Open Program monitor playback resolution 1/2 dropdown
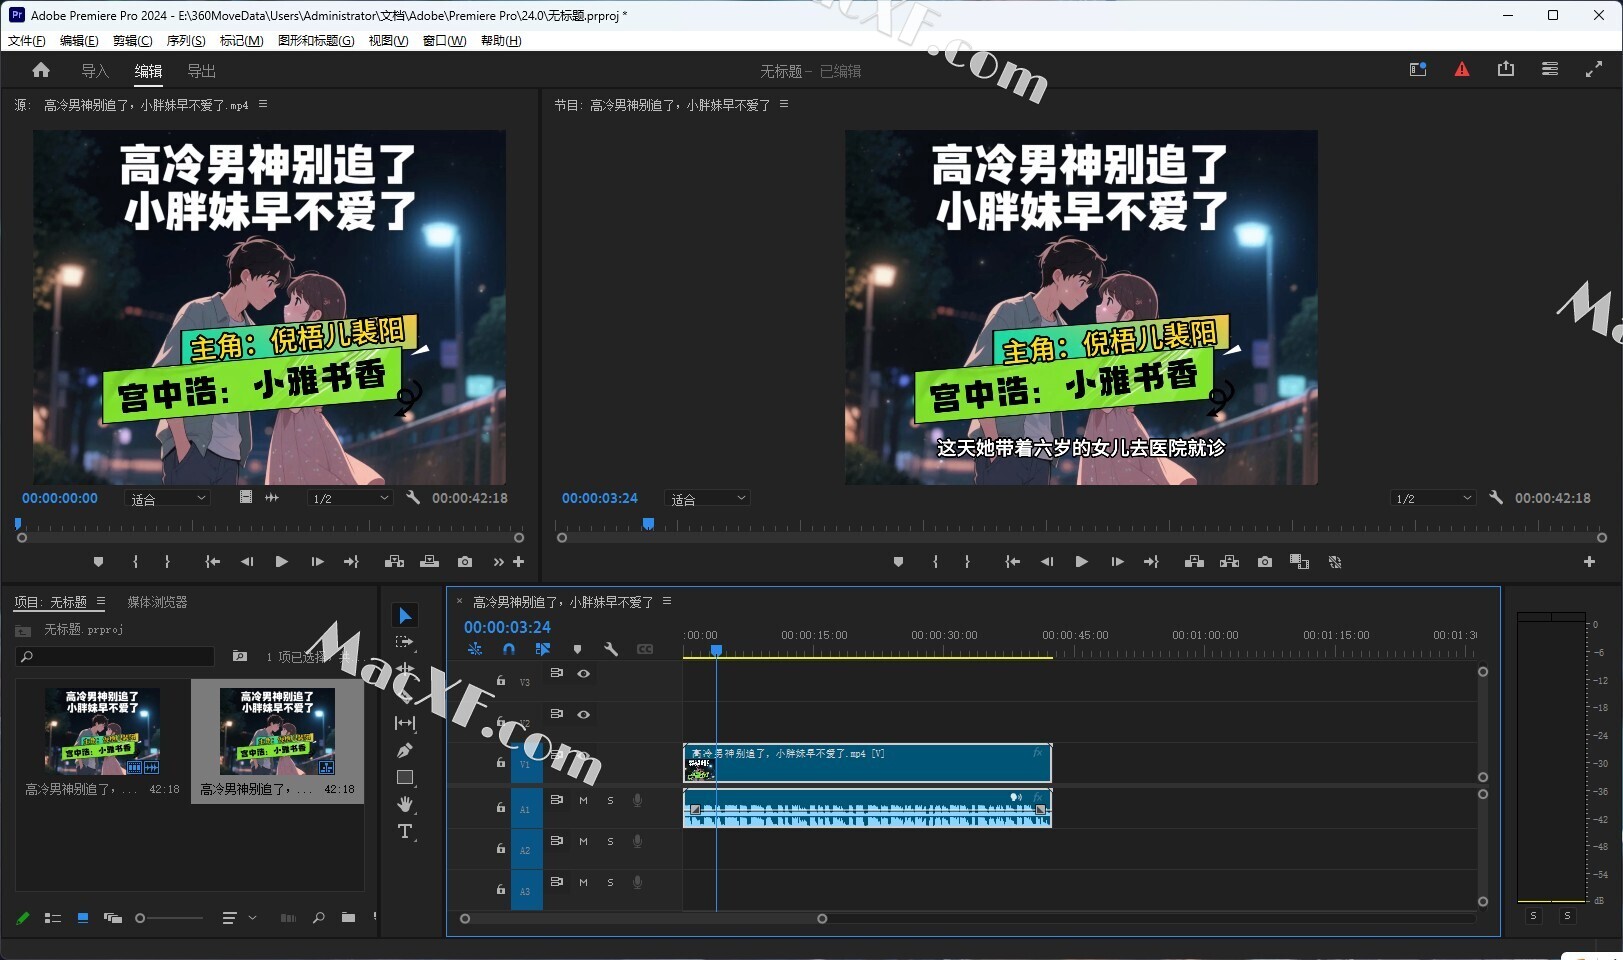 point(1433,498)
